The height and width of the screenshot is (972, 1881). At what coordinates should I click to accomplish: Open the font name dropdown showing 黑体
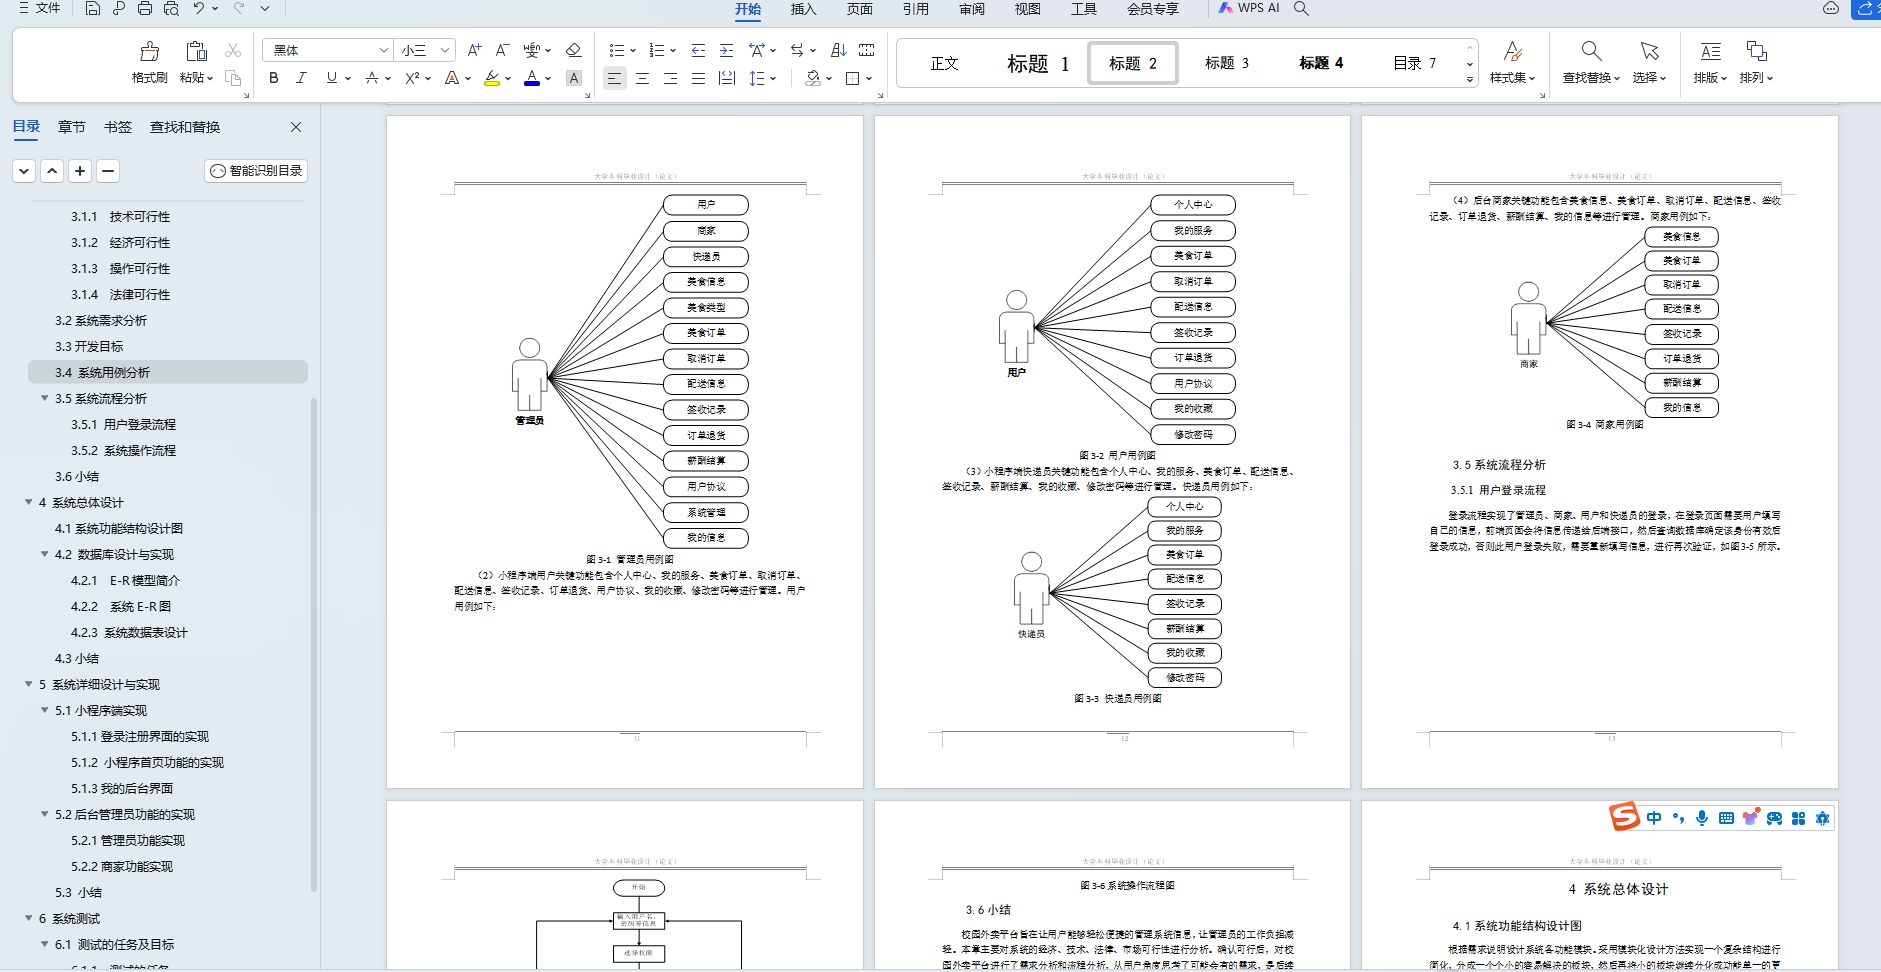[383, 50]
